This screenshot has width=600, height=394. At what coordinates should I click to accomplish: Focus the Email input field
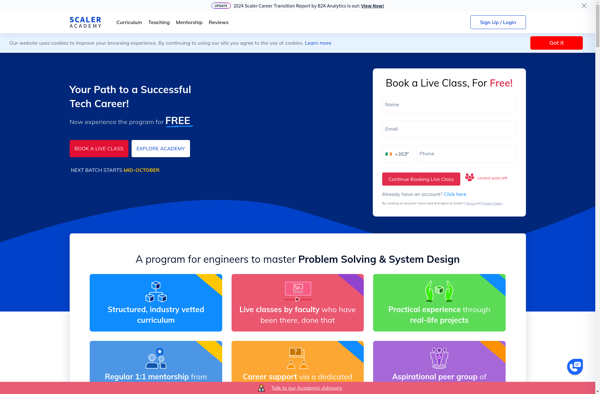coord(449,129)
